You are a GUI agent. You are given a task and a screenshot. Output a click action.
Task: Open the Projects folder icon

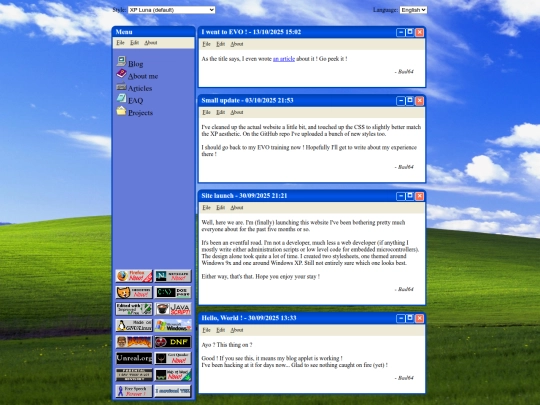pyautogui.click(x=121, y=111)
